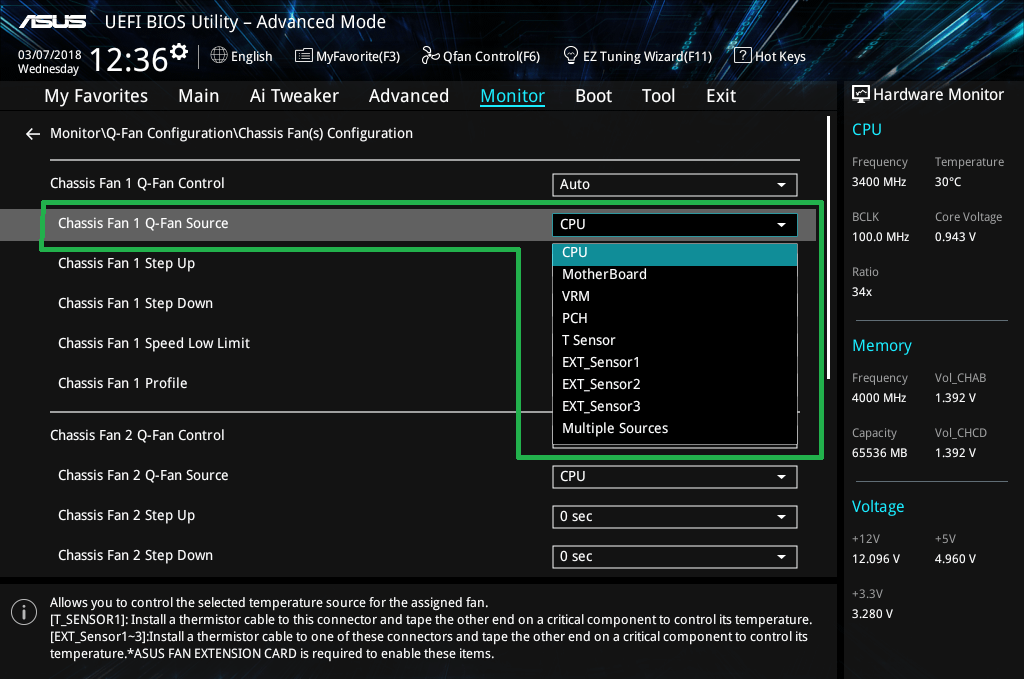Image resolution: width=1024 pixels, height=679 pixels.
Task: Click +3.3V reading 3.280 V
Action: tap(872, 614)
